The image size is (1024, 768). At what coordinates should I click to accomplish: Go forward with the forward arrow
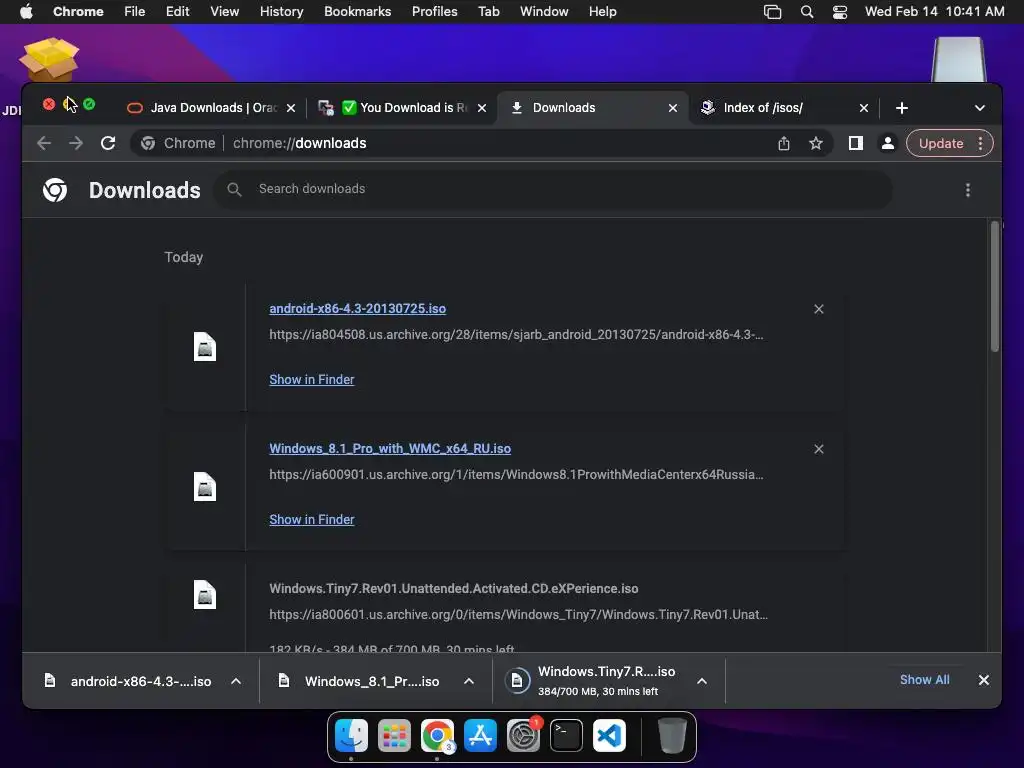point(76,143)
